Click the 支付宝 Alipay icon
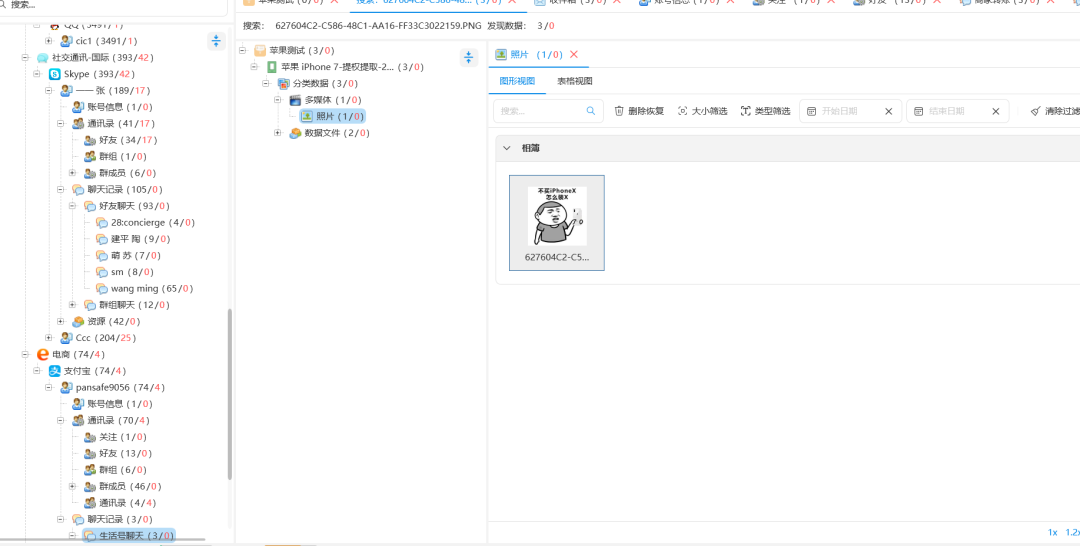The height and width of the screenshot is (546, 1080). [x=54, y=371]
